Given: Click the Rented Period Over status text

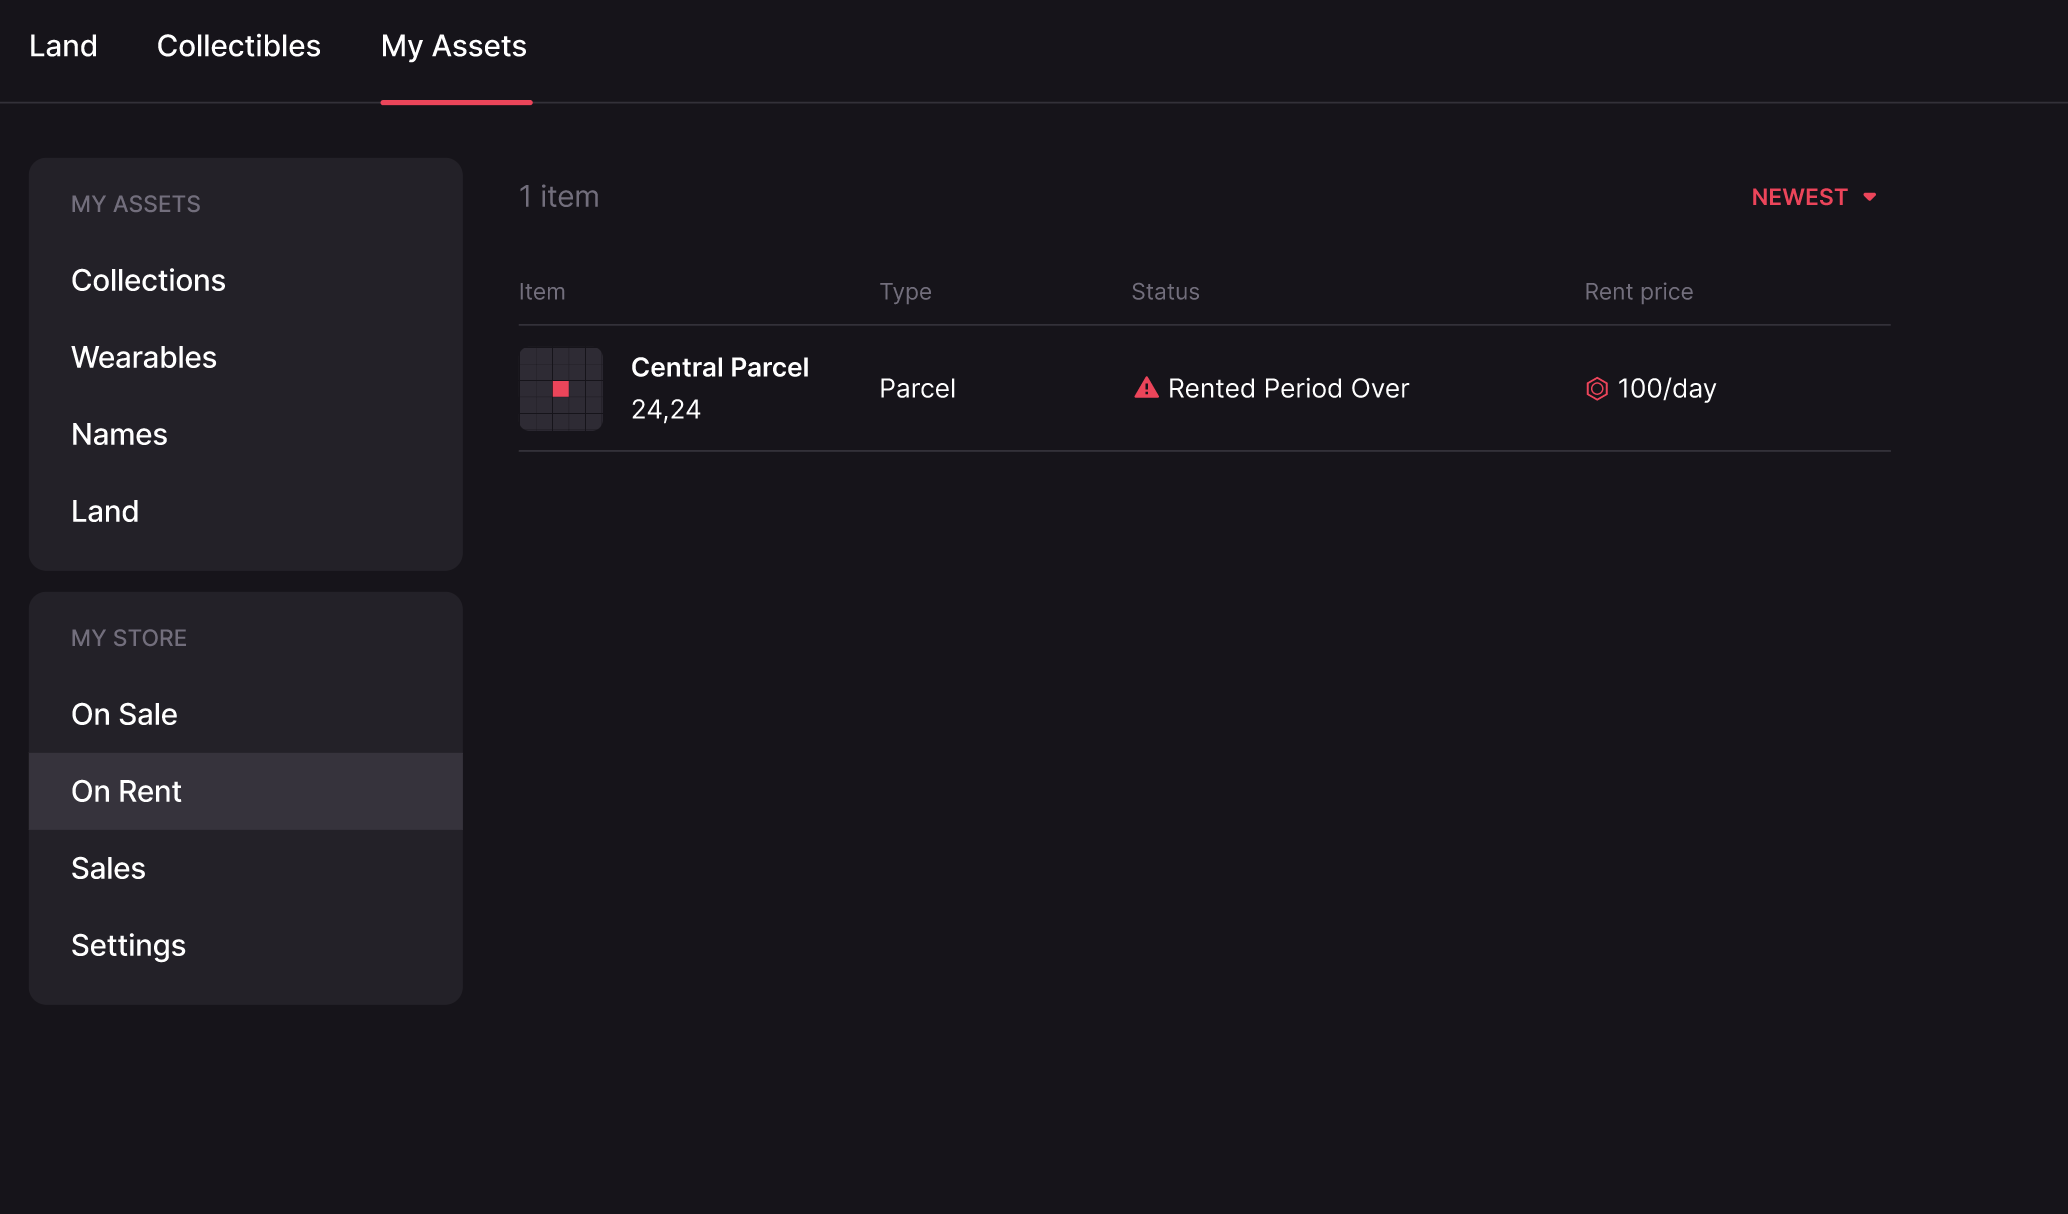Looking at the screenshot, I should pos(1288,388).
